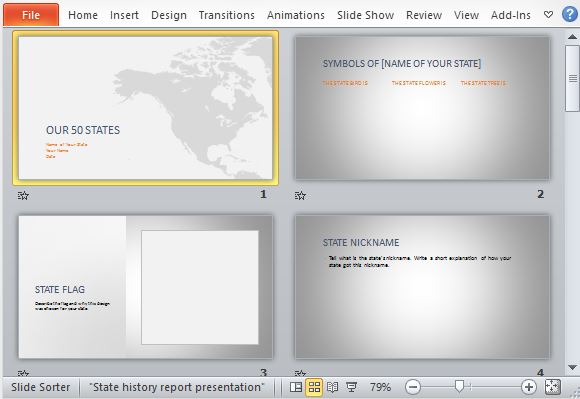Zoom out with the minus button

[x=413, y=387]
